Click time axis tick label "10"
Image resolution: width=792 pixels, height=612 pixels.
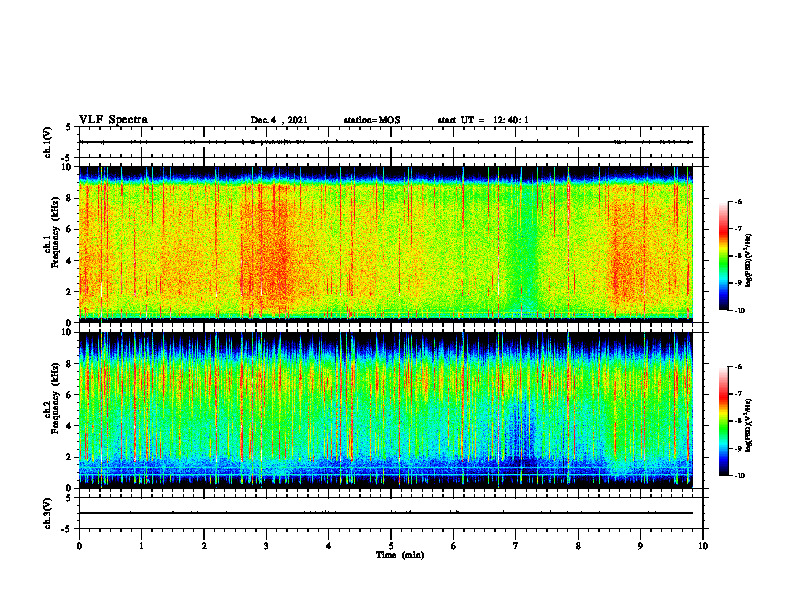[x=703, y=546]
